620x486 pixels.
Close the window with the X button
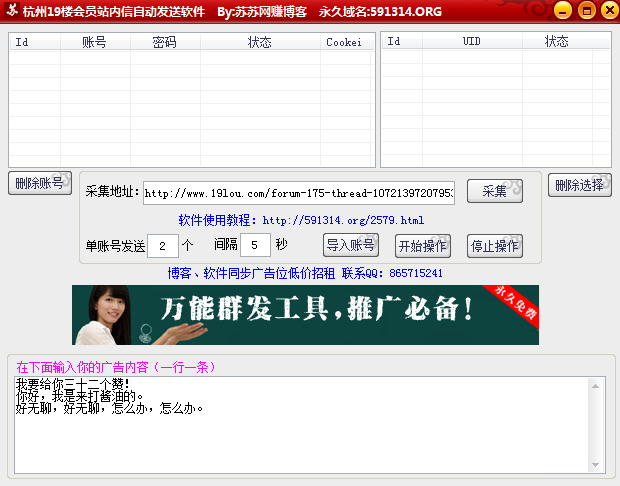(x=610, y=11)
